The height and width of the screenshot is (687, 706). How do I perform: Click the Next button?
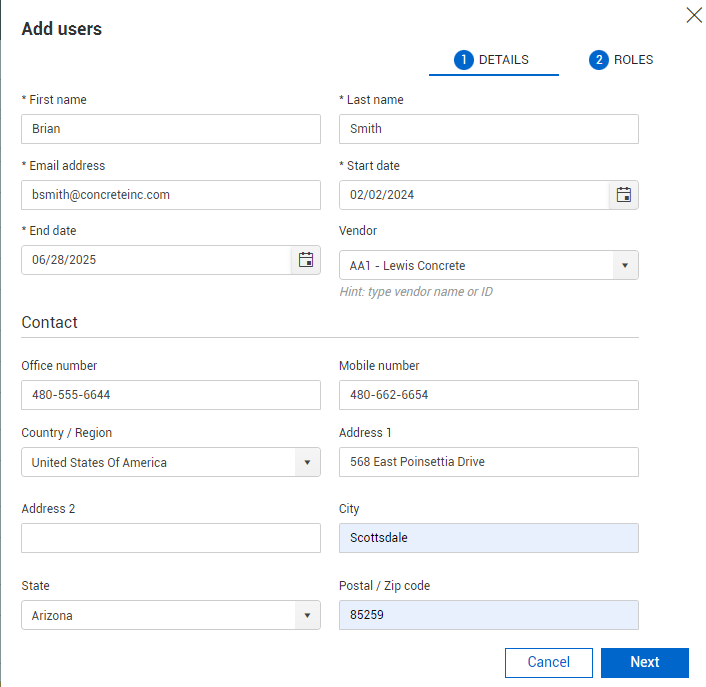pos(644,662)
